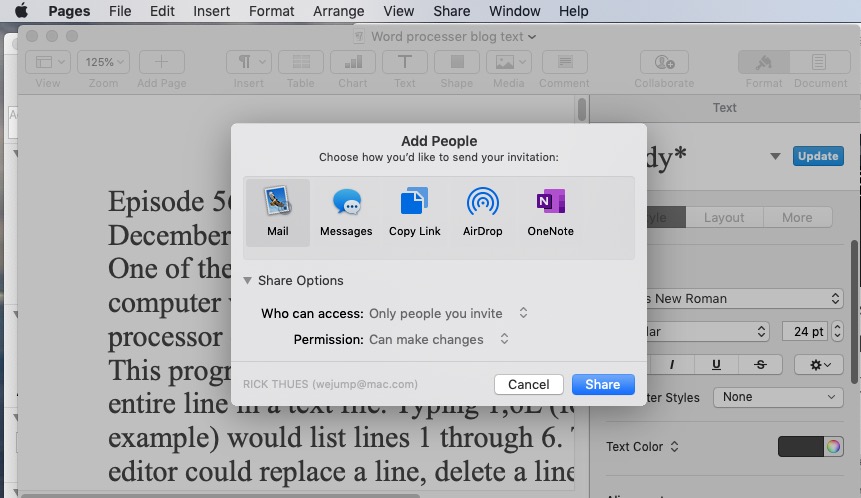Open the Insert menu in menu bar
The height and width of the screenshot is (498, 861).
point(211,11)
